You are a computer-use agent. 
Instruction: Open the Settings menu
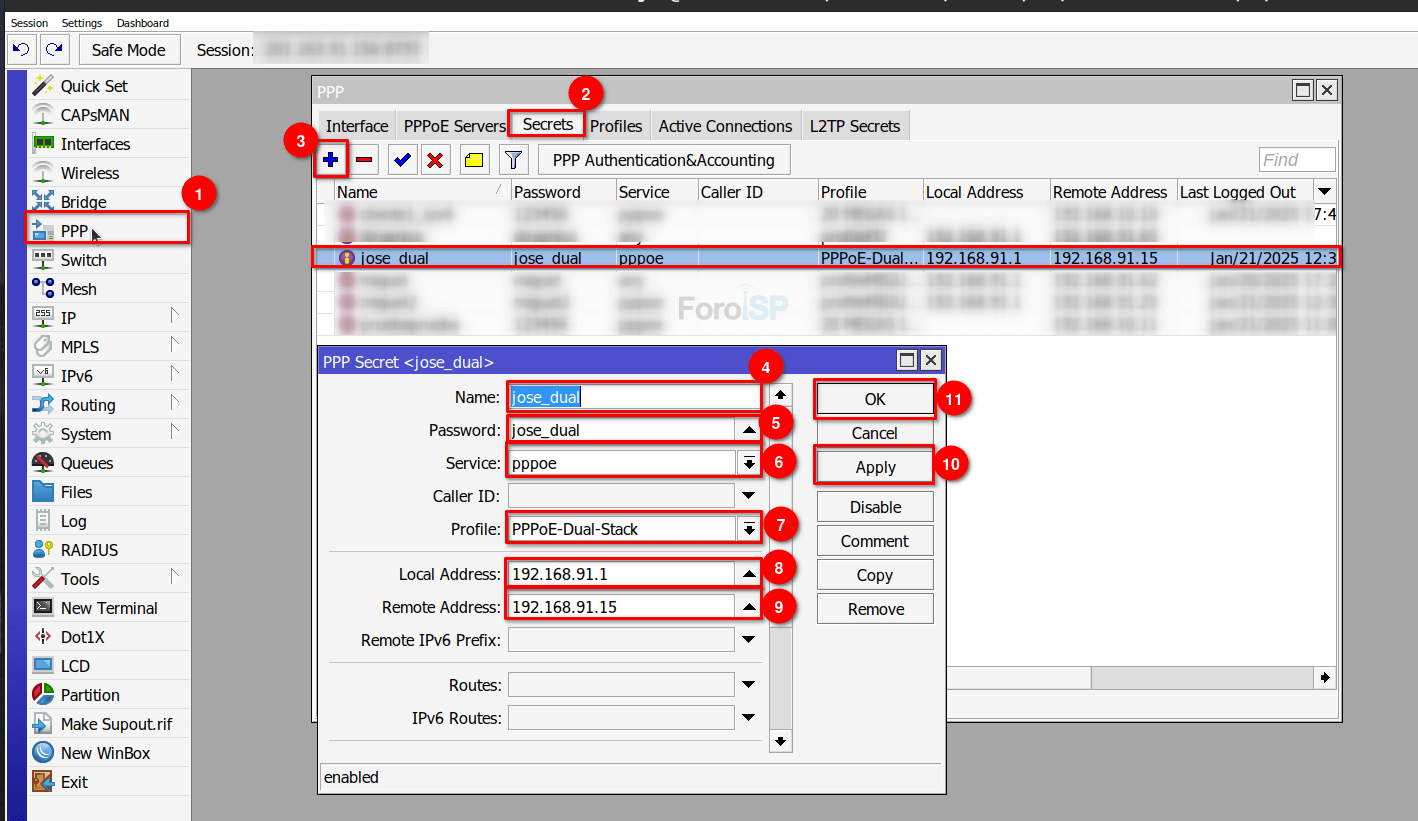click(82, 23)
